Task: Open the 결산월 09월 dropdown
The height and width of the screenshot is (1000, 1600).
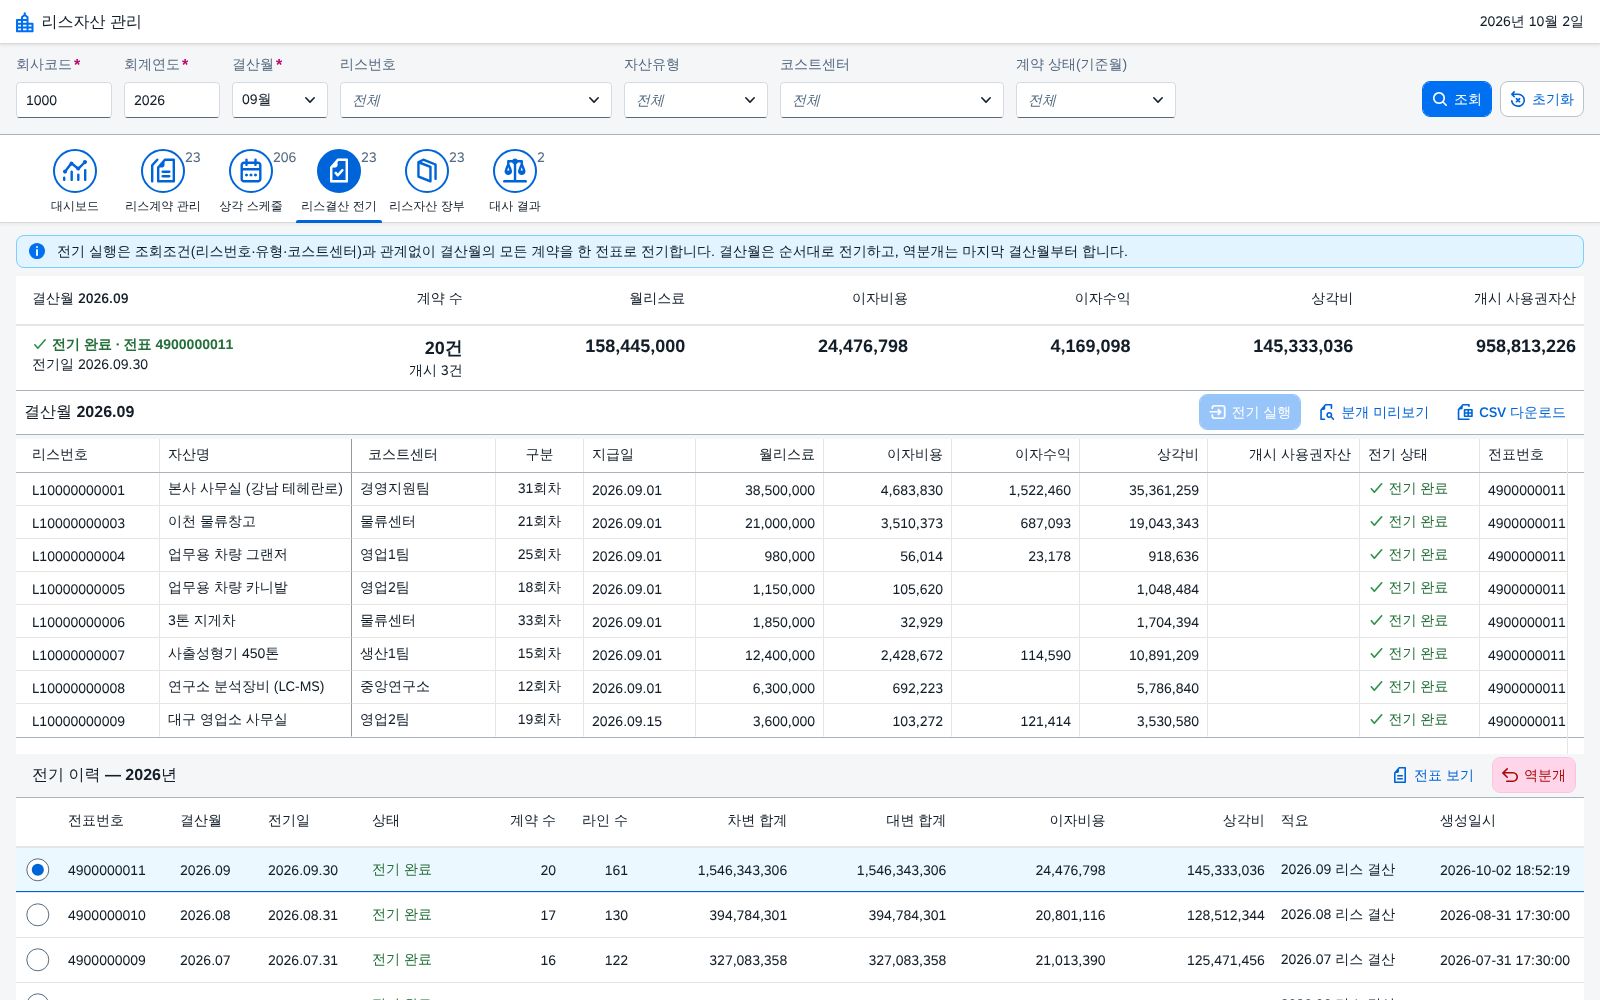Action: pos(280,100)
